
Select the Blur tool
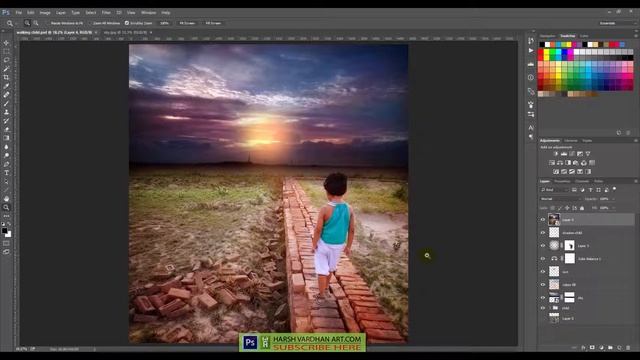[x=6, y=147]
